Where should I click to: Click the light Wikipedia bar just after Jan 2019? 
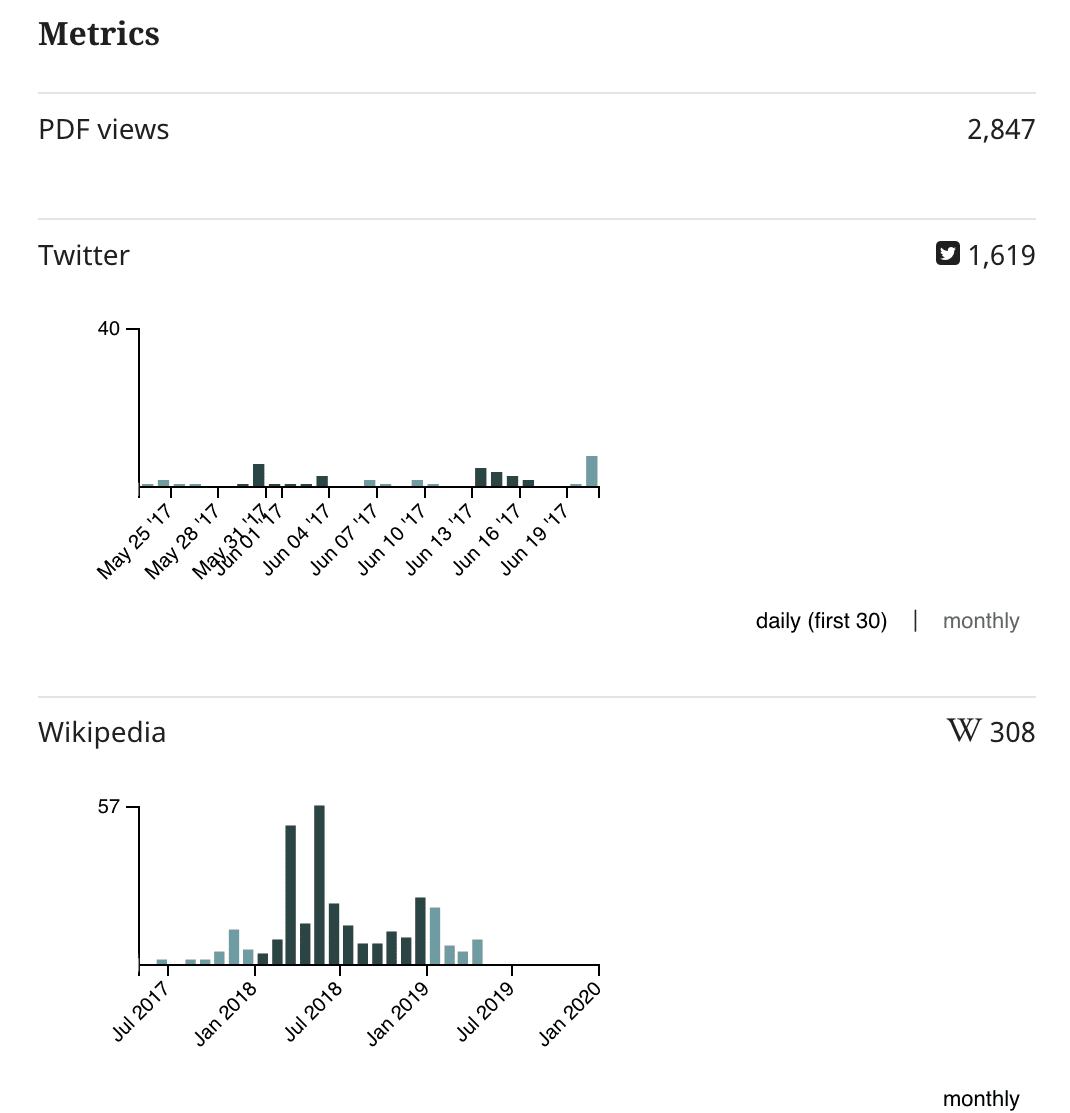[435, 936]
